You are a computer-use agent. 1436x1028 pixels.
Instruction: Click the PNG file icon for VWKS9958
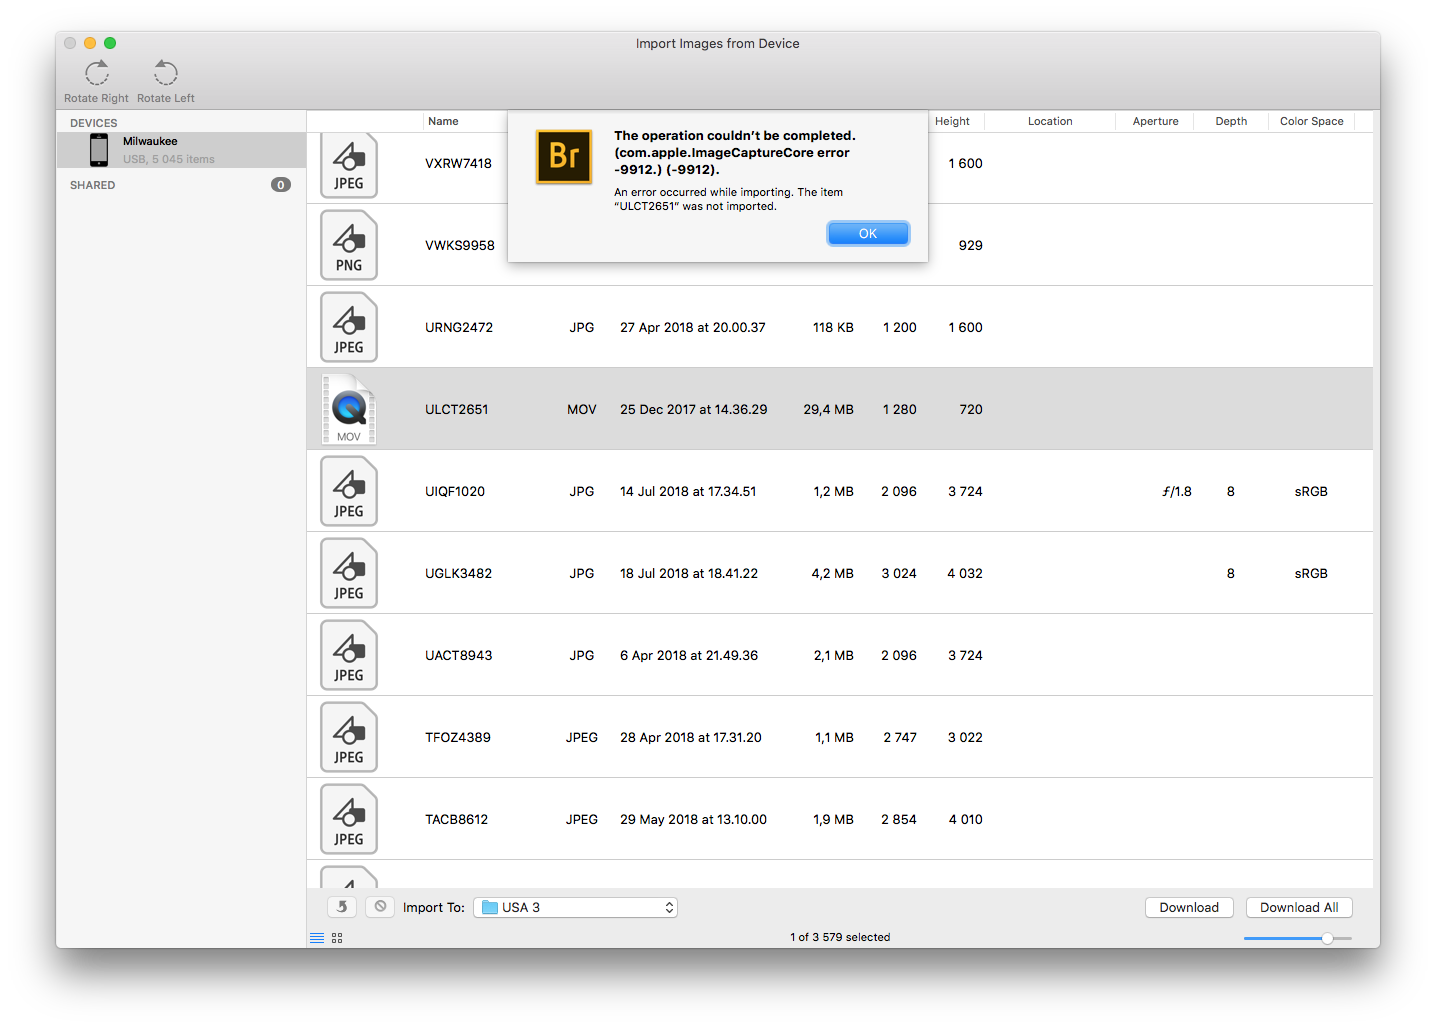(349, 245)
